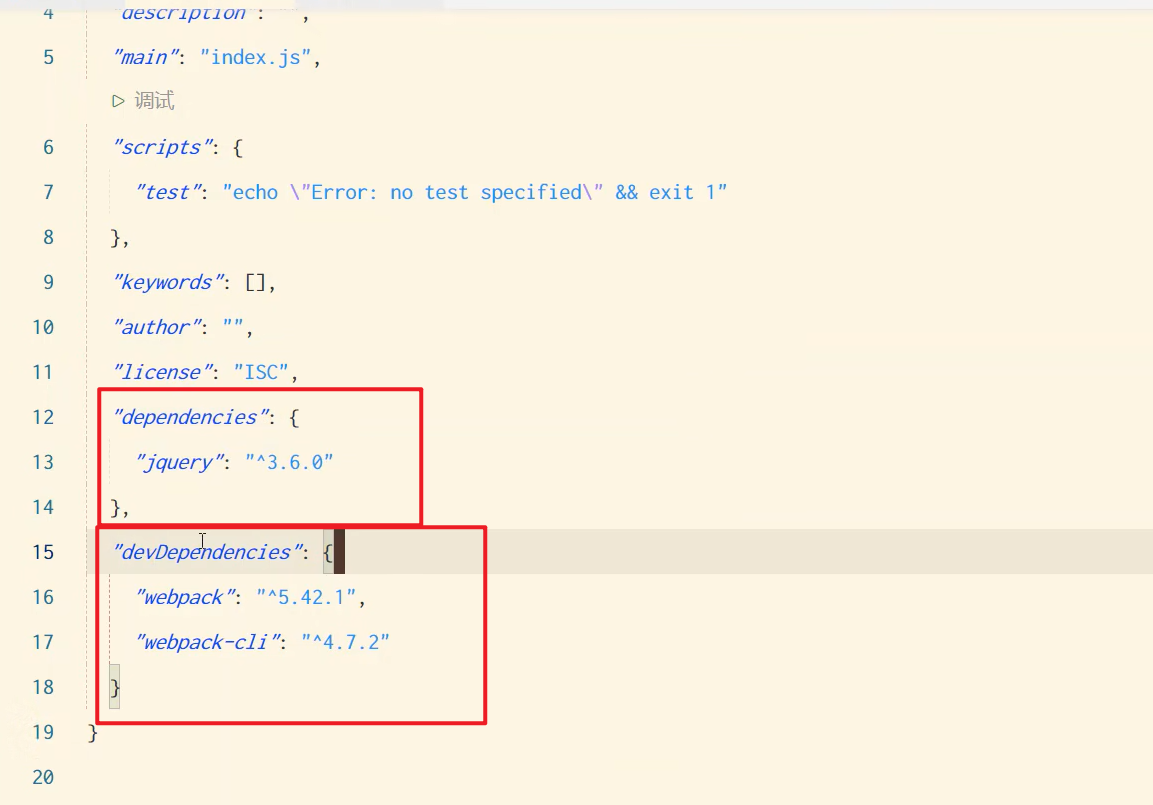1153x805 pixels.
Task: Click line number 20 in the gutter
Action: click(x=43, y=777)
